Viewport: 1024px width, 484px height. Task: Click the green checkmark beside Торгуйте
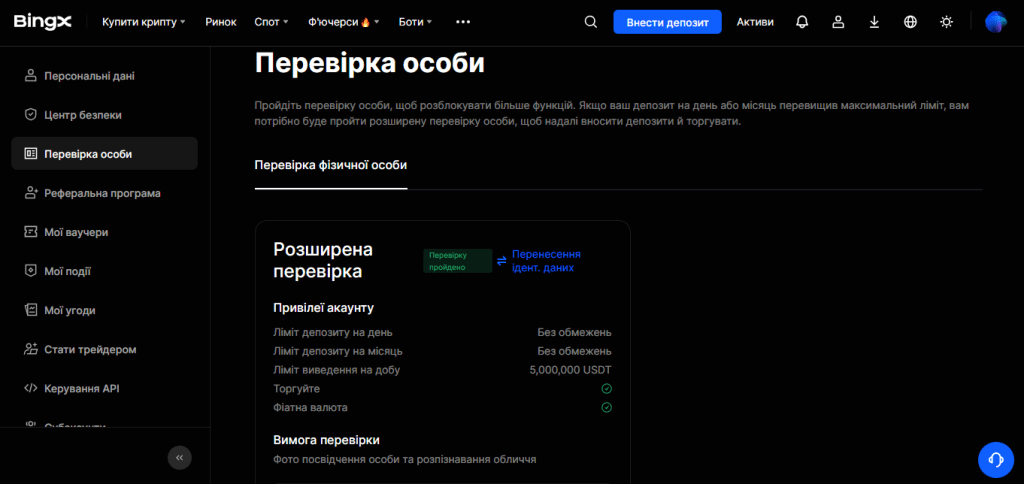(x=606, y=389)
